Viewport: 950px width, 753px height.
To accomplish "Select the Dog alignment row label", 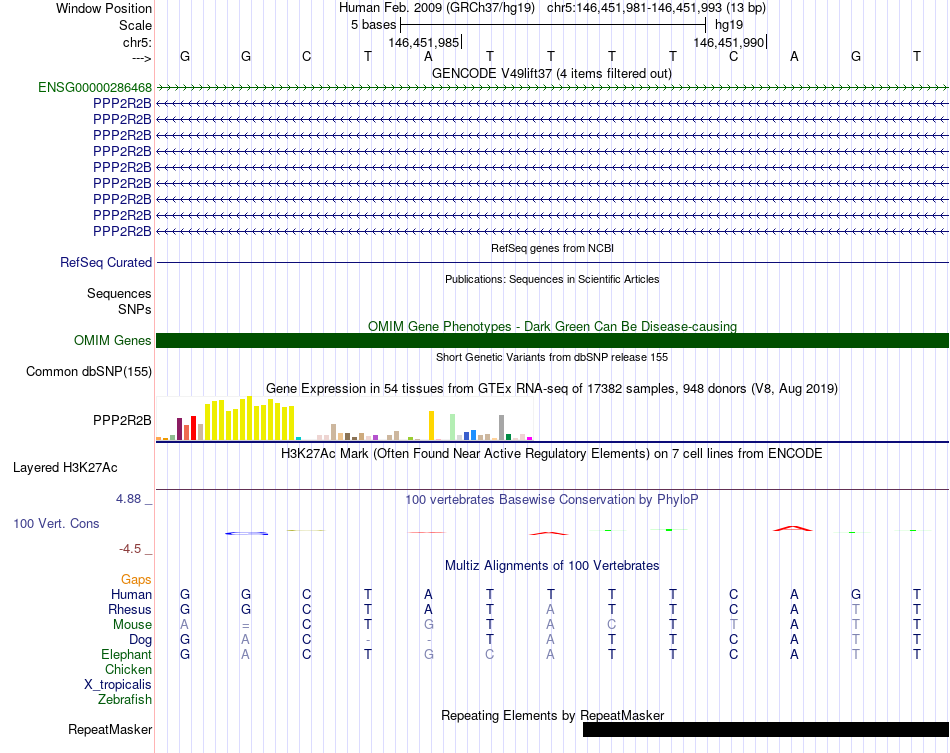I will click(140, 640).
